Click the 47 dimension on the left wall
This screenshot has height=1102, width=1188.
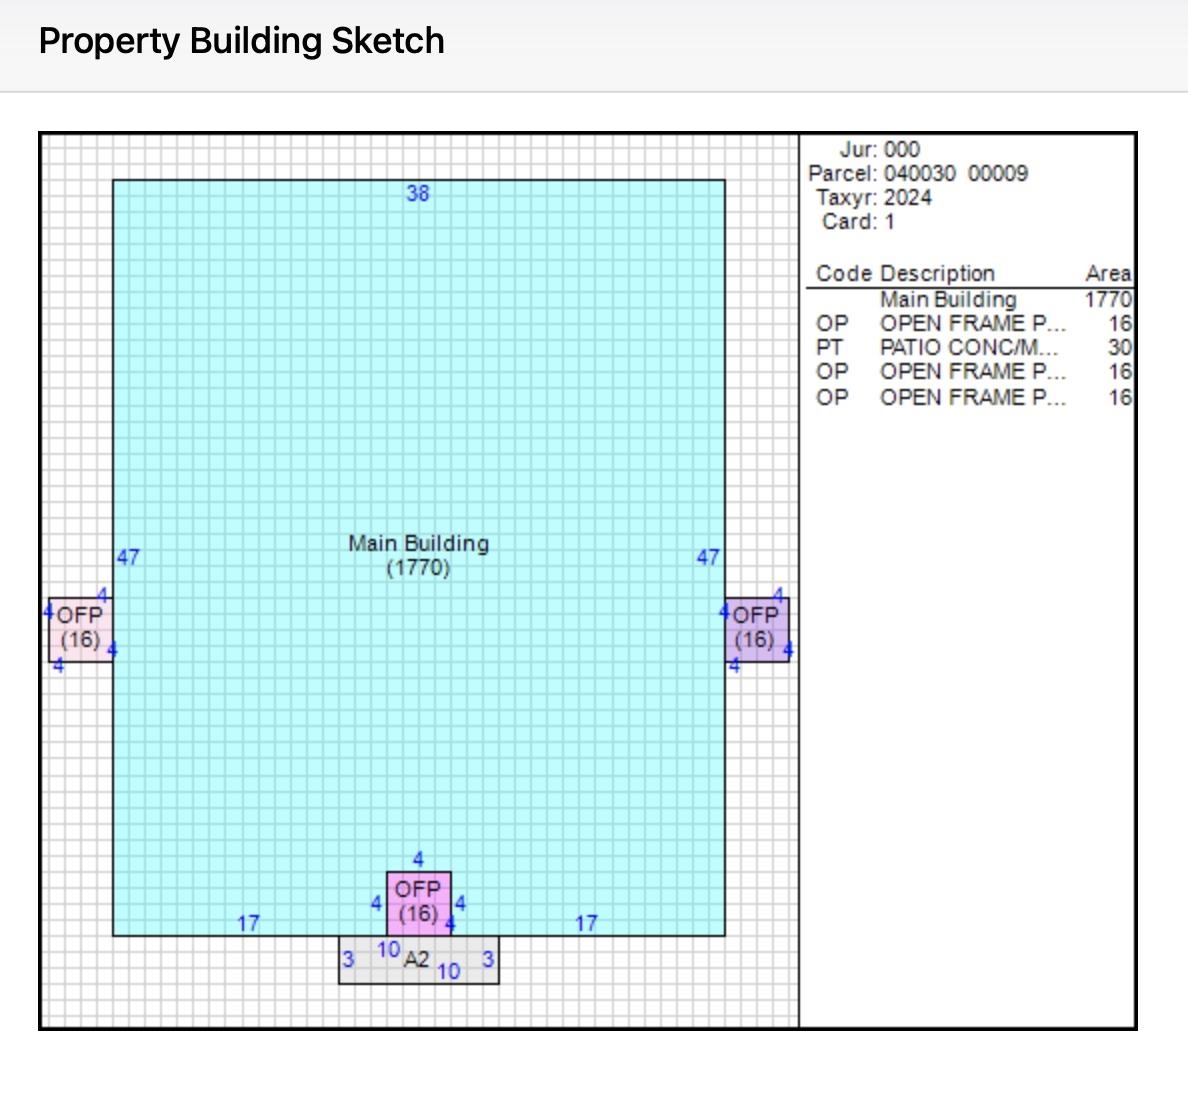[x=128, y=558]
